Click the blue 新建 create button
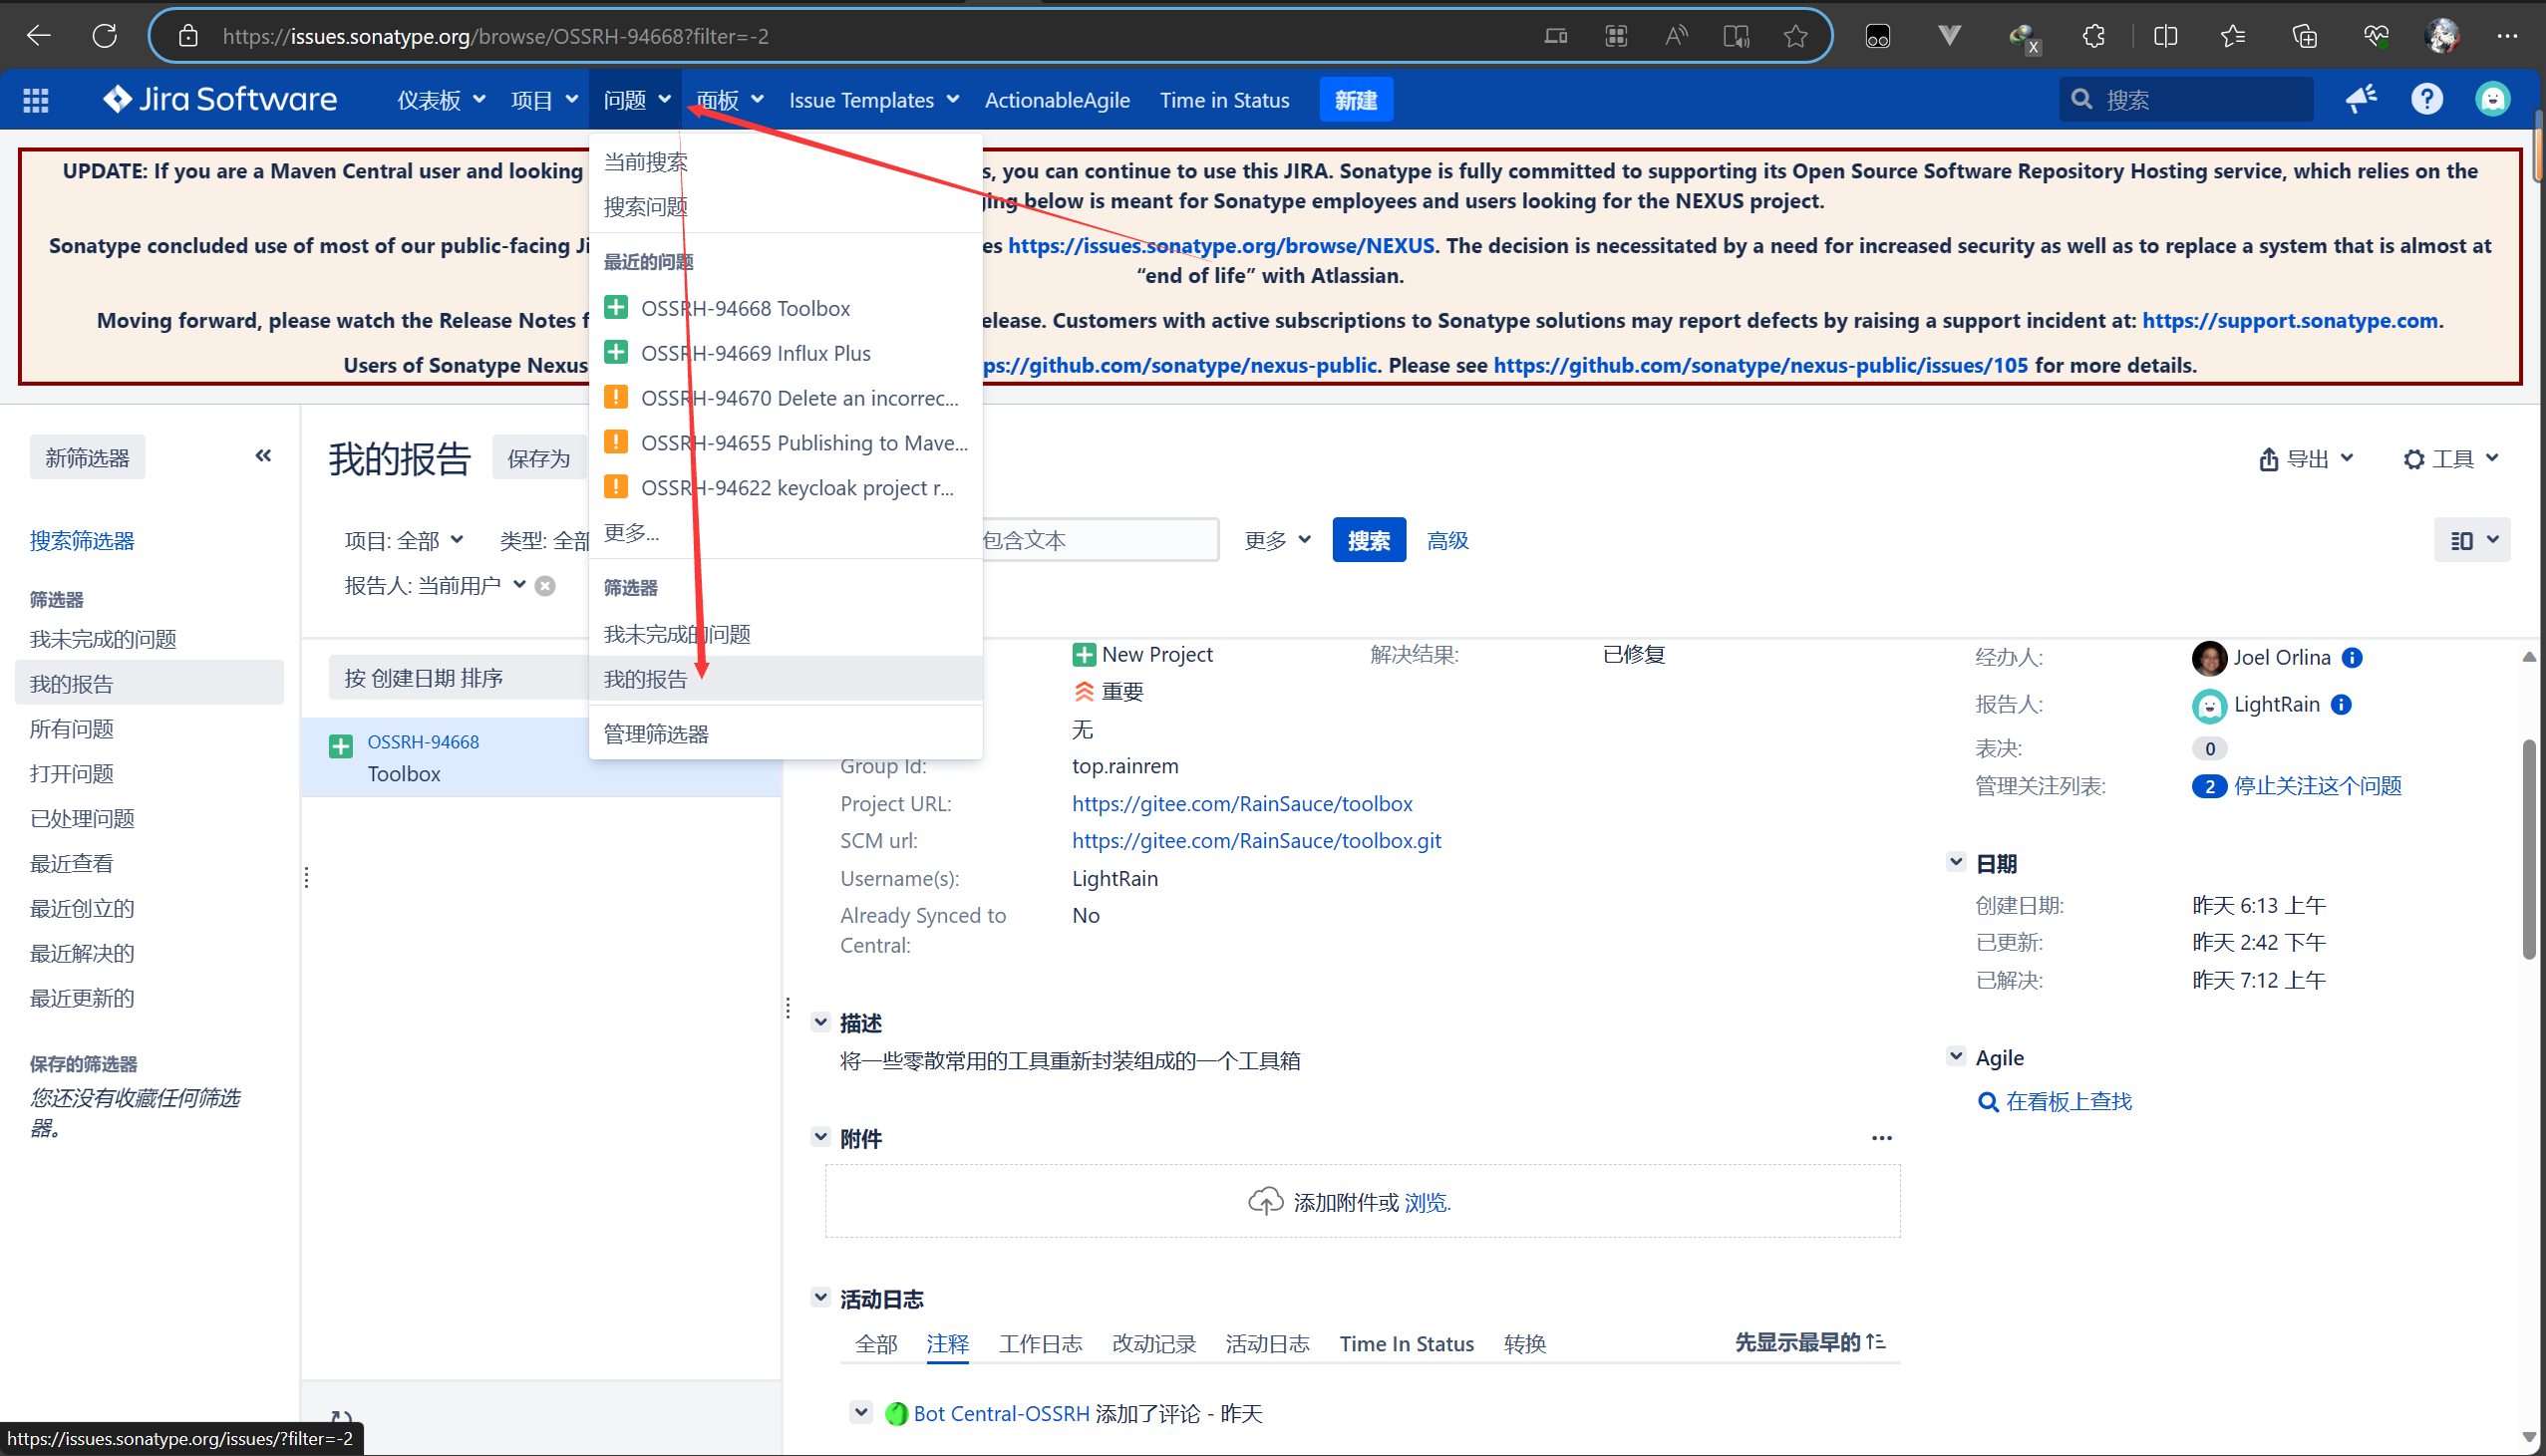This screenshot has width=2546, height=1456. click(1355, 100)
